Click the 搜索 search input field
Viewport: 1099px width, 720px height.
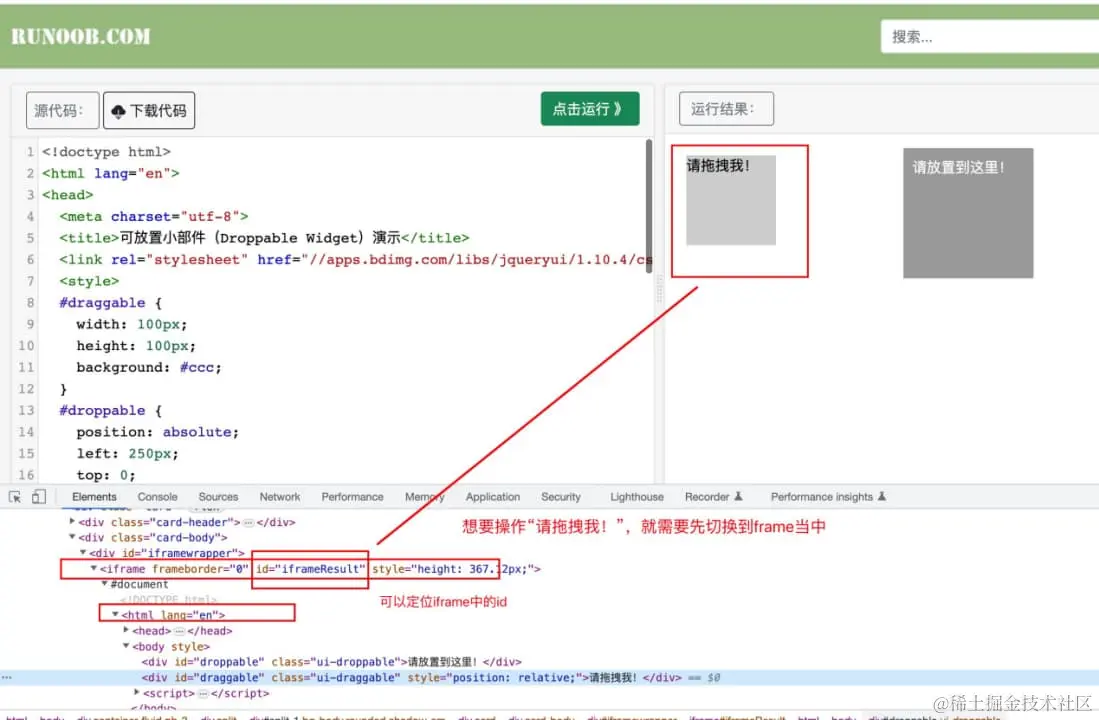(990, 36)
